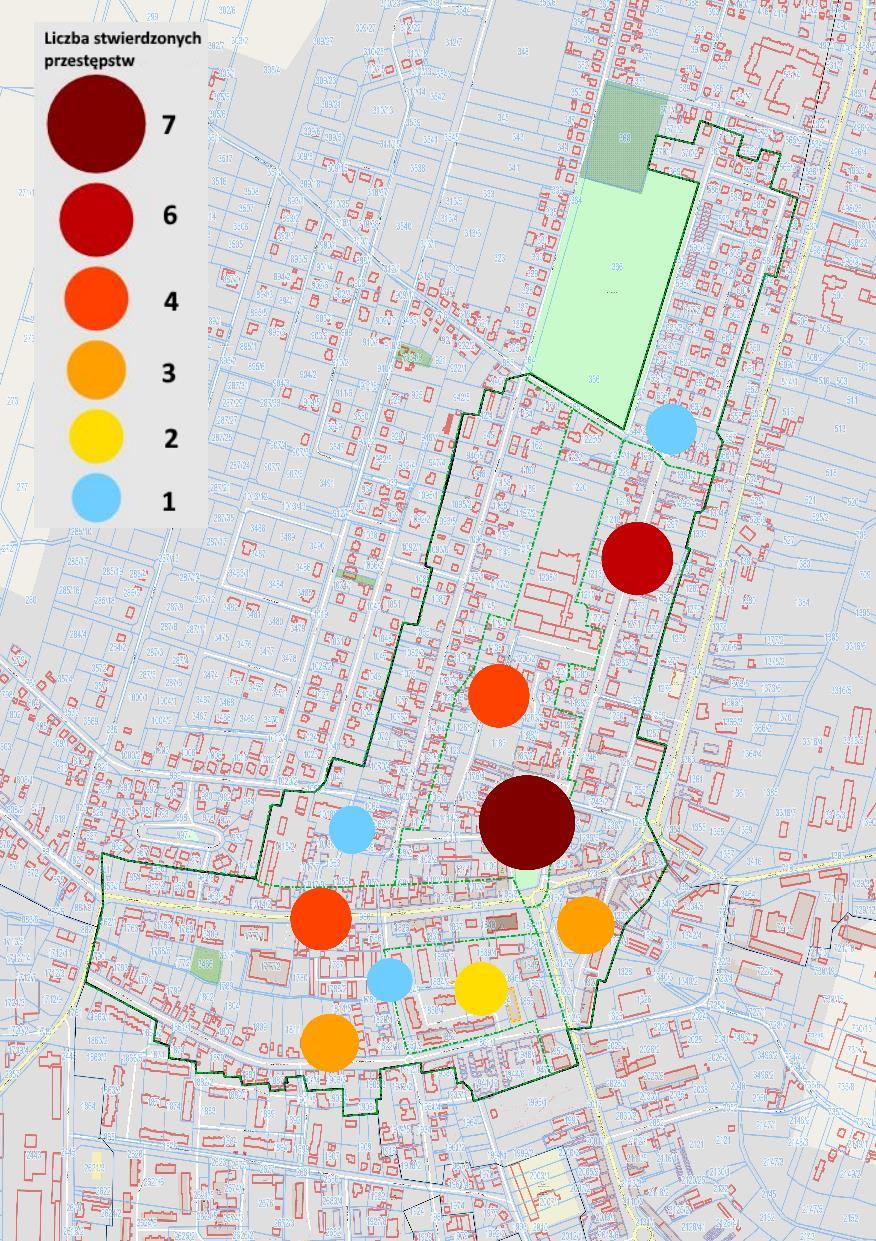
Task: Select the red legend circle labeled 6
Action: click(96, 219)
